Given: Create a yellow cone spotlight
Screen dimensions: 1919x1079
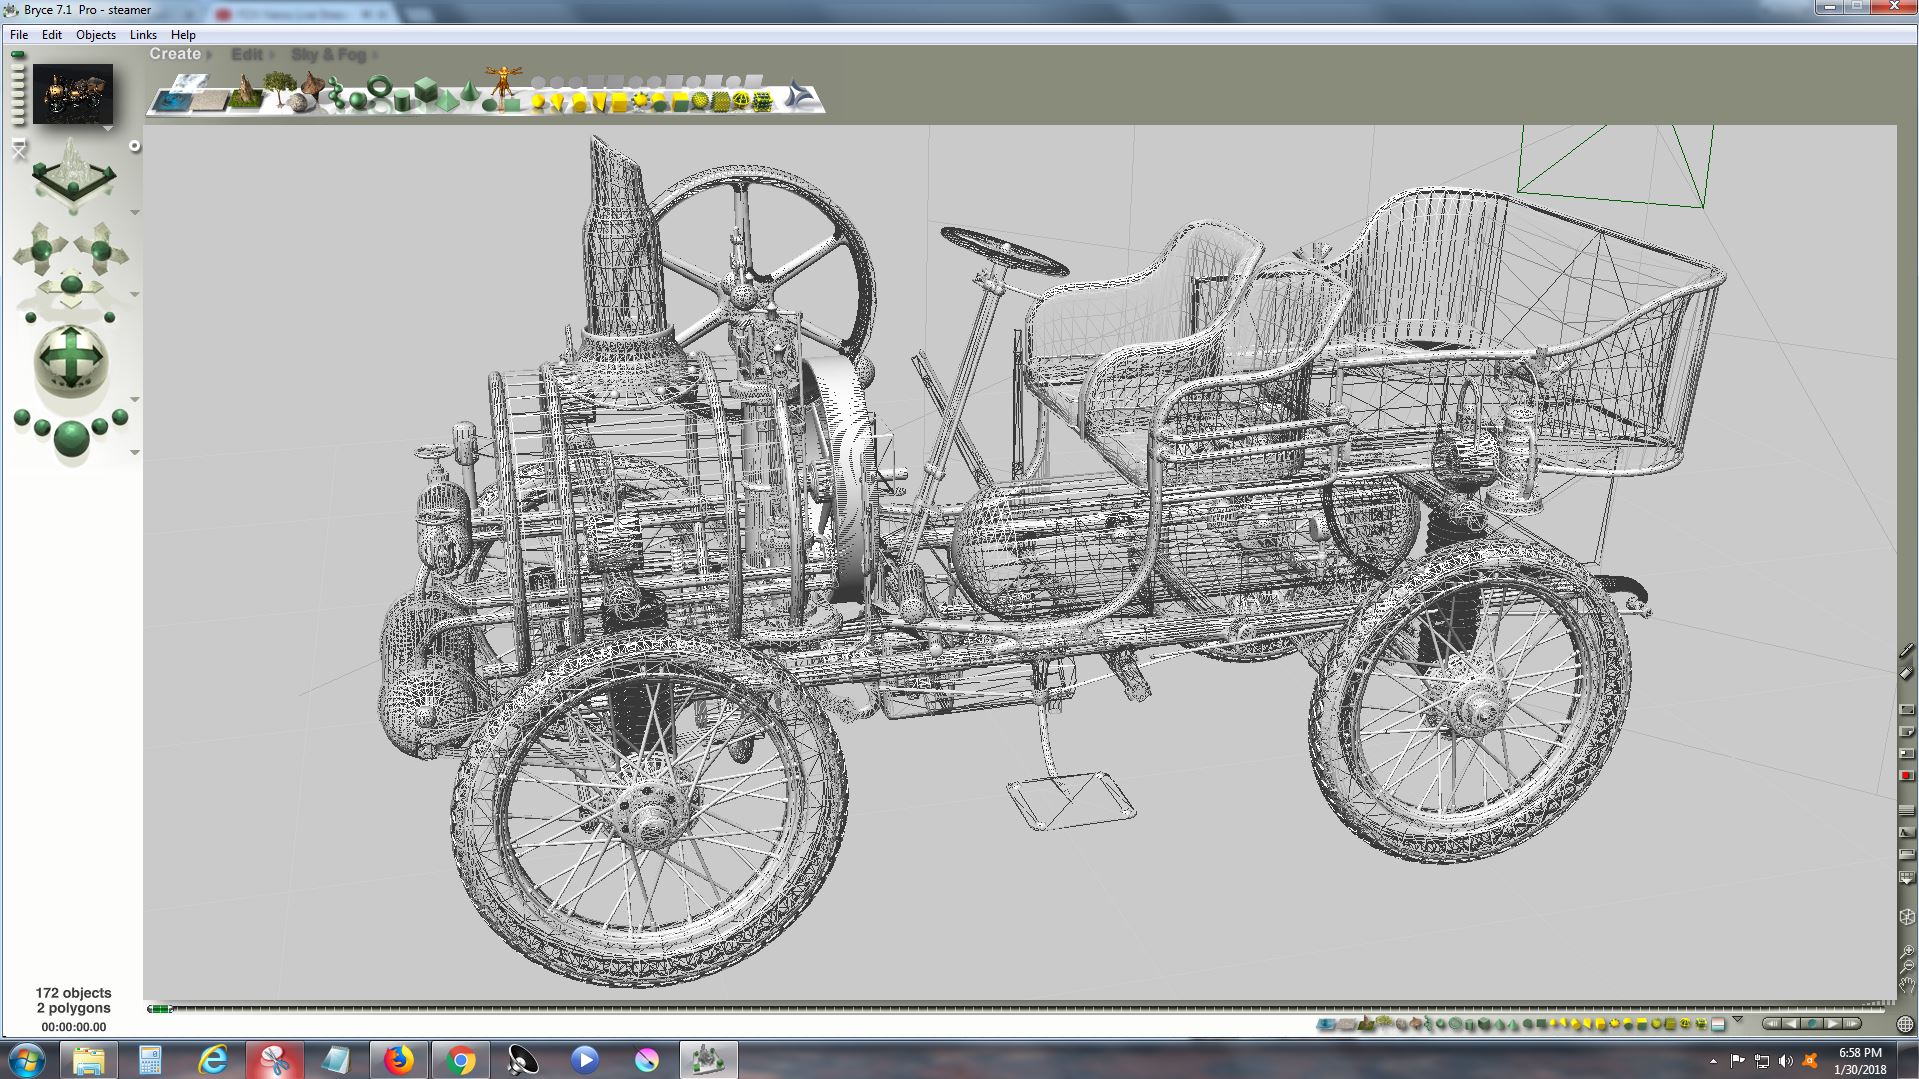Looking at the screenshot, I should 558,101.
